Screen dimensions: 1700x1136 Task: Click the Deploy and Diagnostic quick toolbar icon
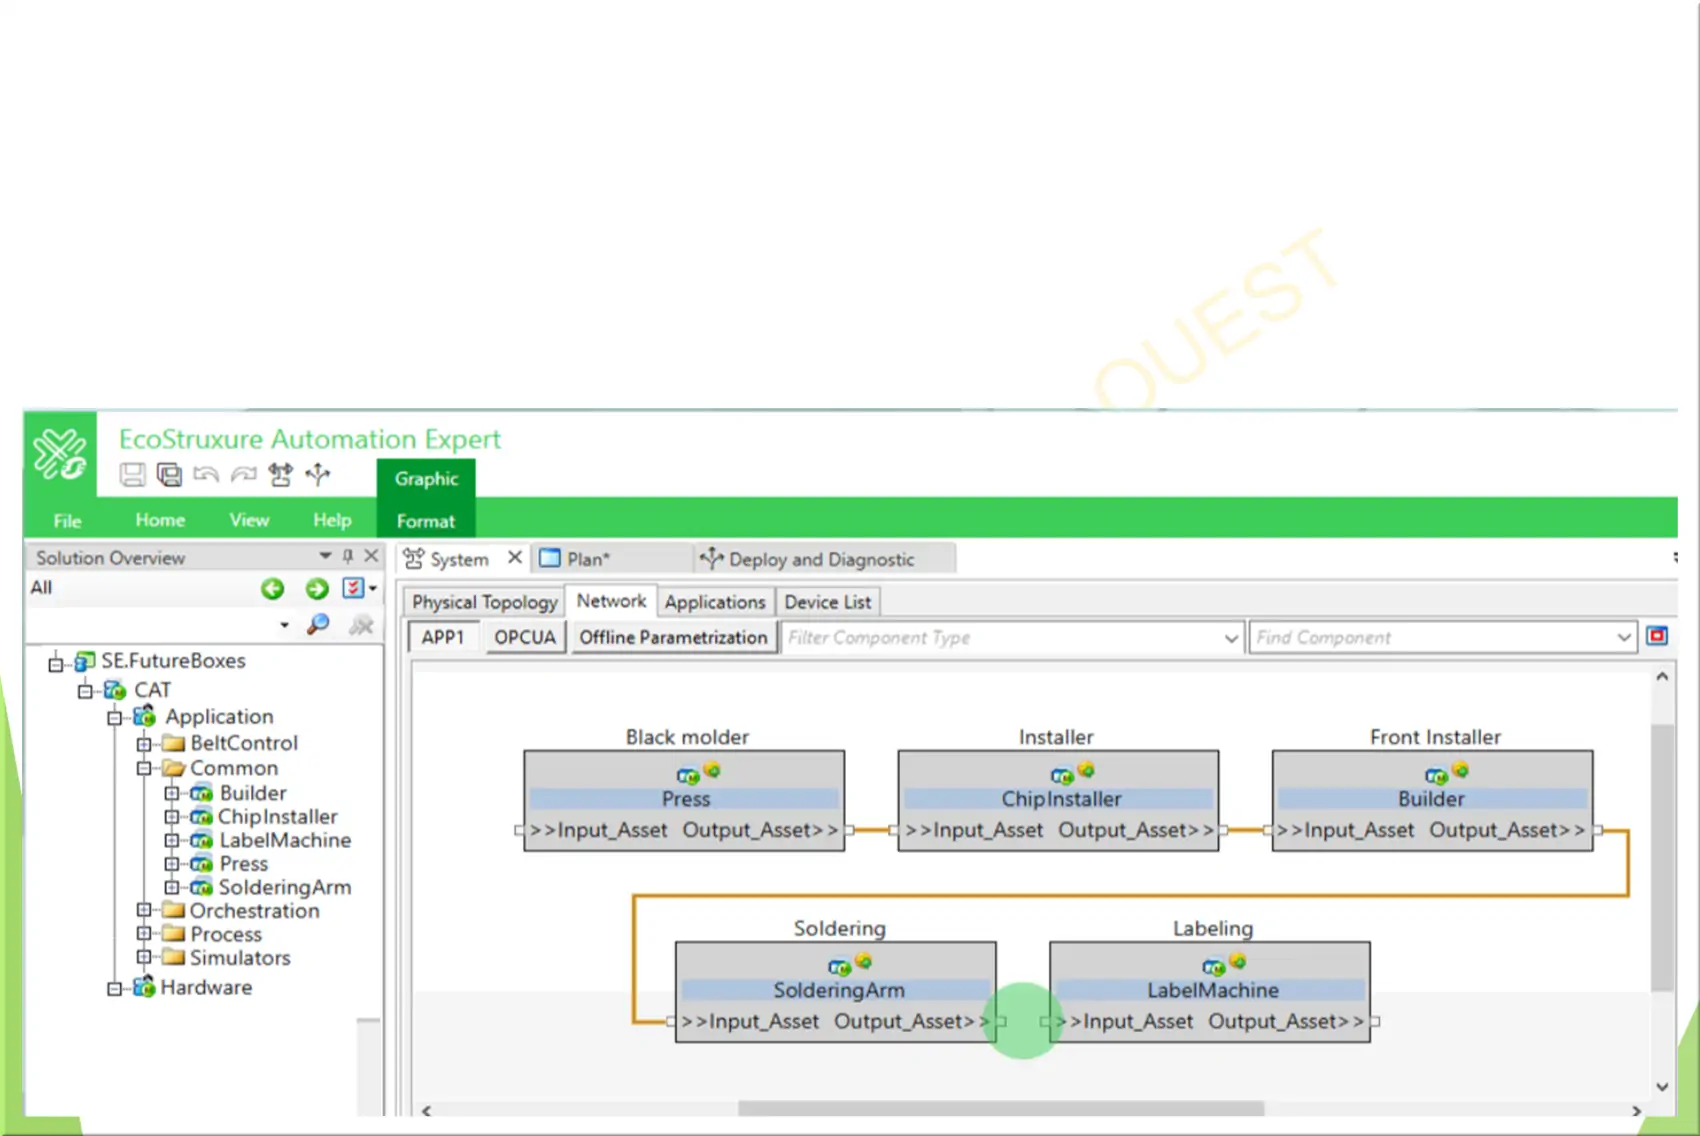point(318,475)
